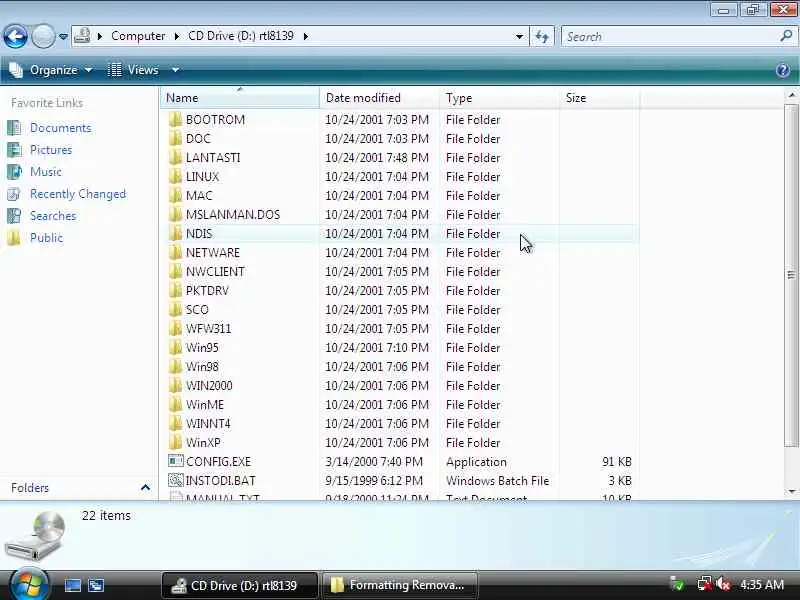
Task: Click the Documents sidebar icon
Action: 14,128
